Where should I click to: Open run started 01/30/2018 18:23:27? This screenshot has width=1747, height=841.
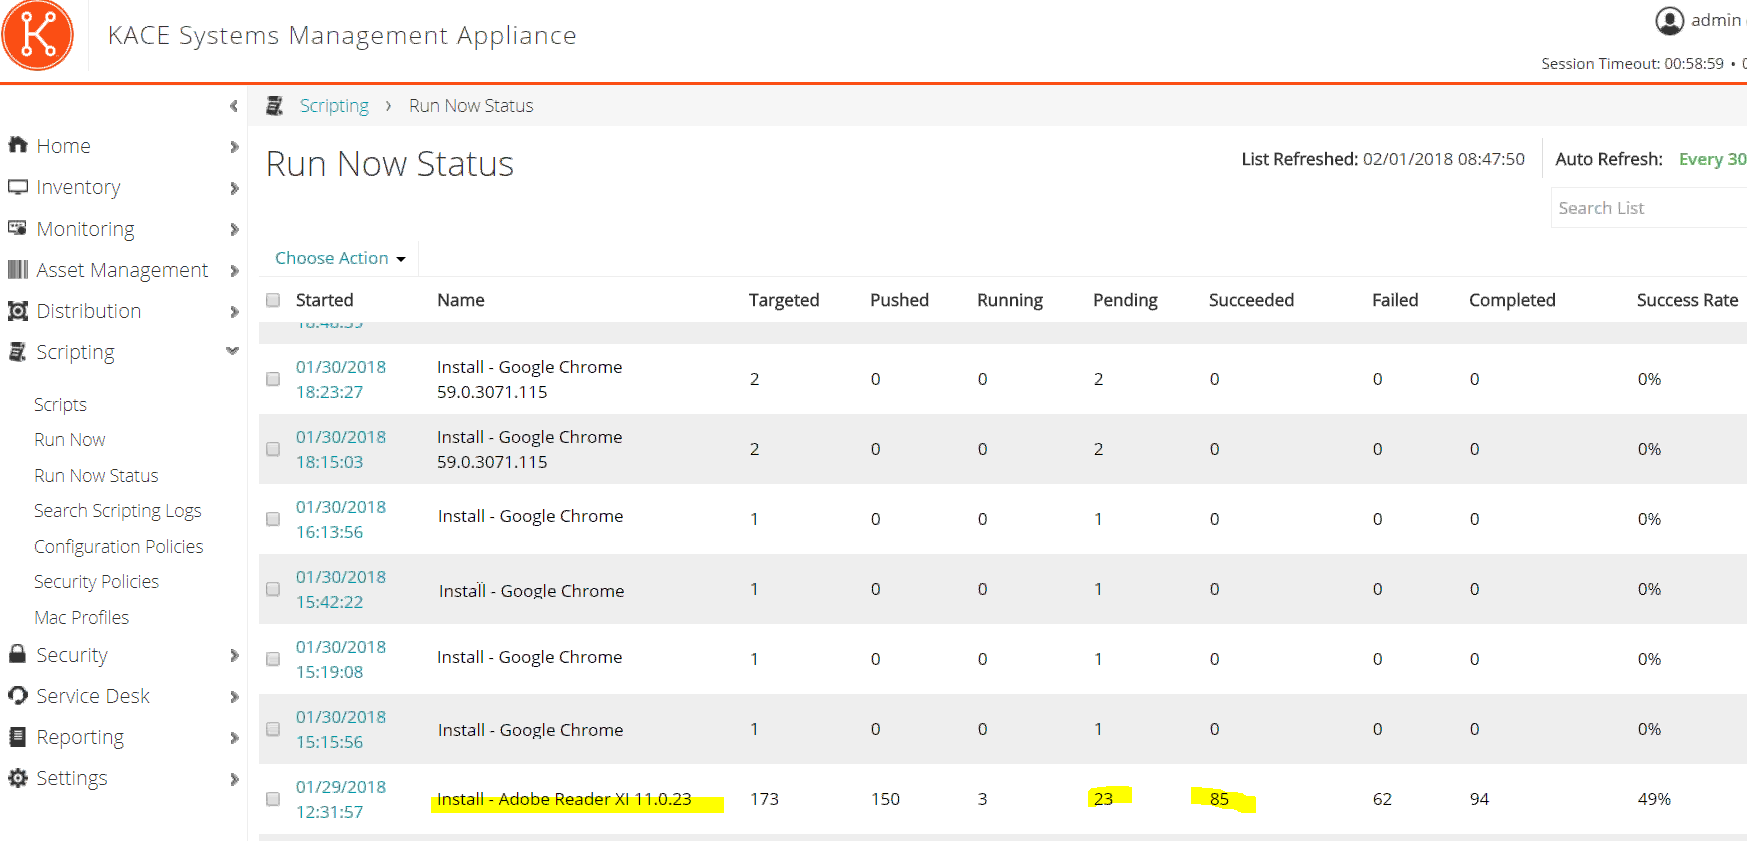point(341,380)
